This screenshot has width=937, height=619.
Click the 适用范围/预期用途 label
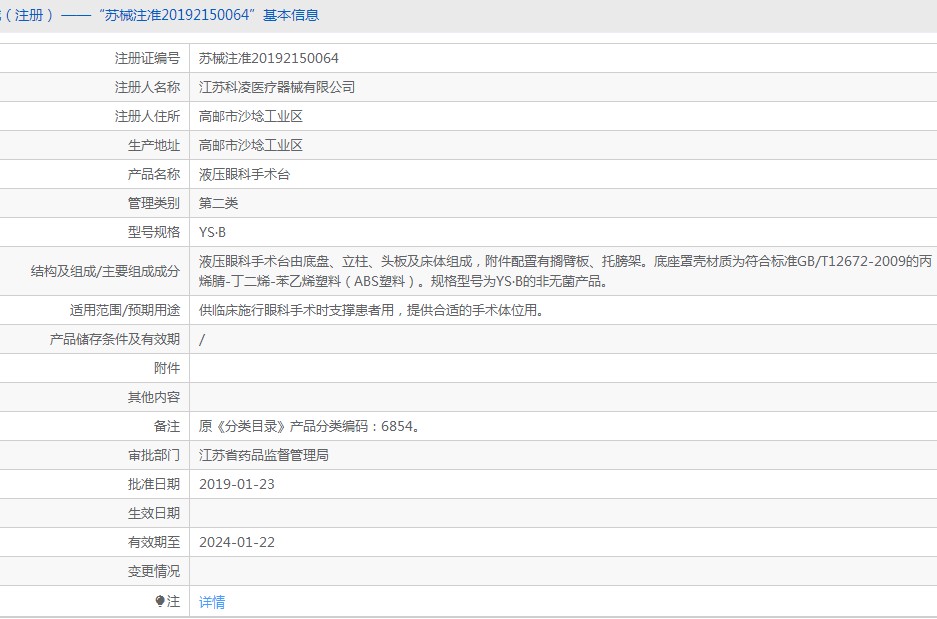125,310
